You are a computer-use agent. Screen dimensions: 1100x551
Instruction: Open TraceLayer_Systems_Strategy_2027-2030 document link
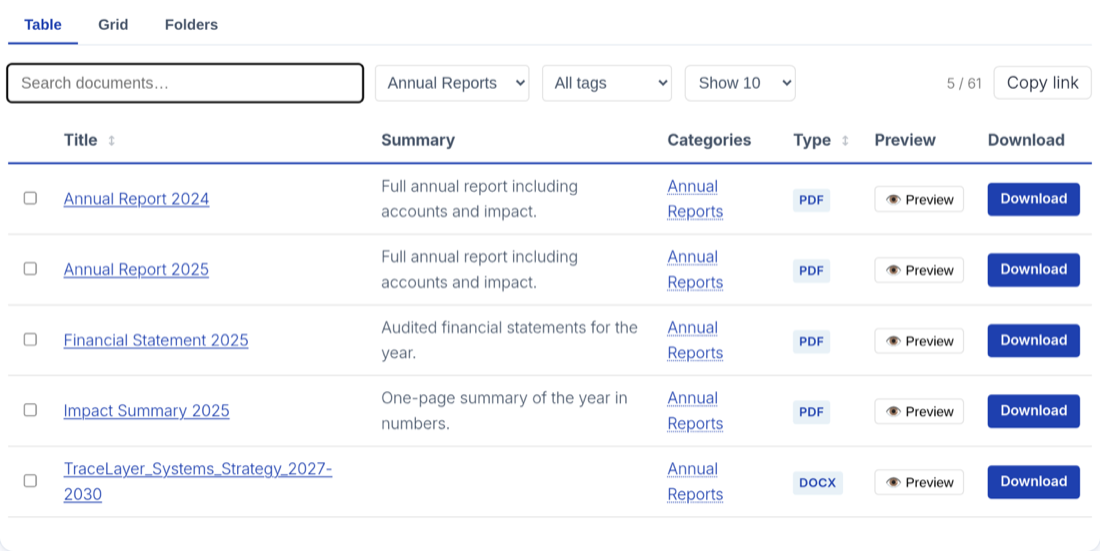tap(198, 482)
